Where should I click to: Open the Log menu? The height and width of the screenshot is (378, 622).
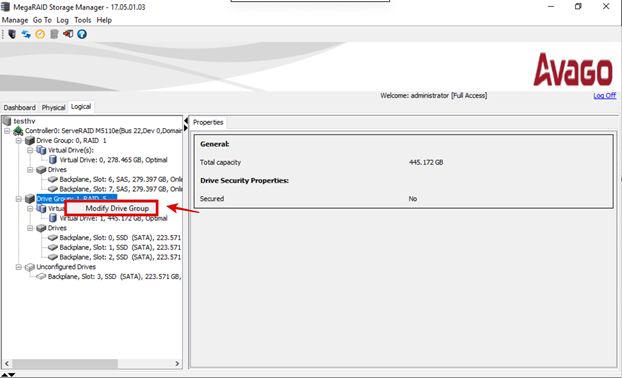click(62, 20)
